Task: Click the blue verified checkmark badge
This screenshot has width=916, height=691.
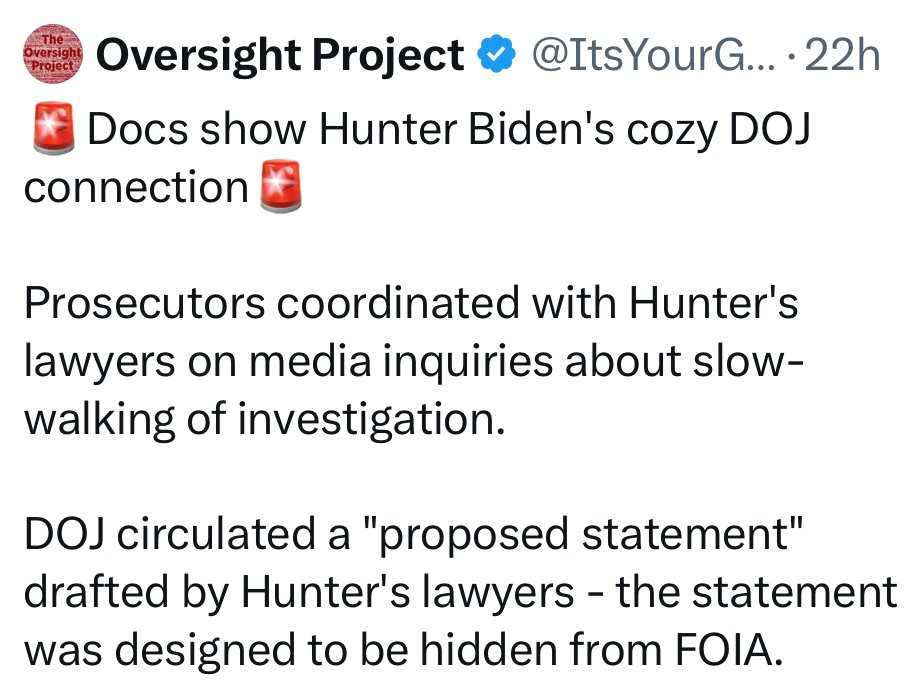Action: [496, 56]
